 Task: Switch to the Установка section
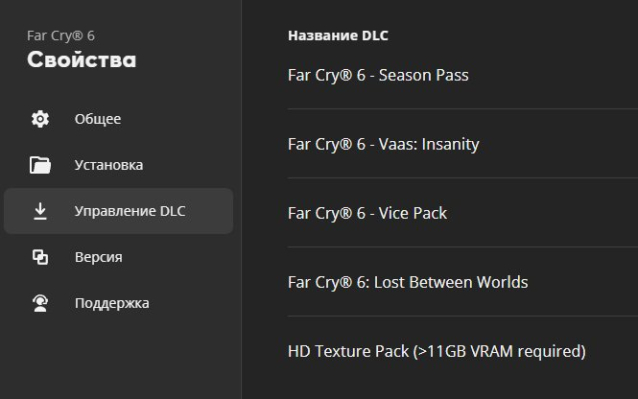109,165
